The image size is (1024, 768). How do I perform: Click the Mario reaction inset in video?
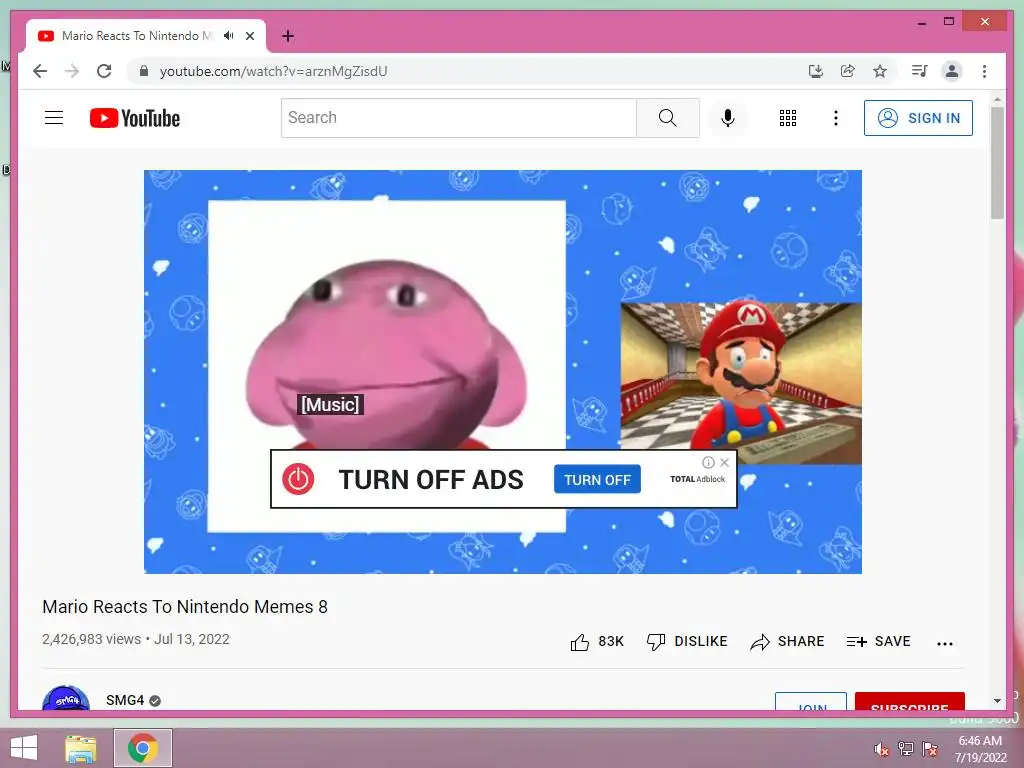coord(741,383)
